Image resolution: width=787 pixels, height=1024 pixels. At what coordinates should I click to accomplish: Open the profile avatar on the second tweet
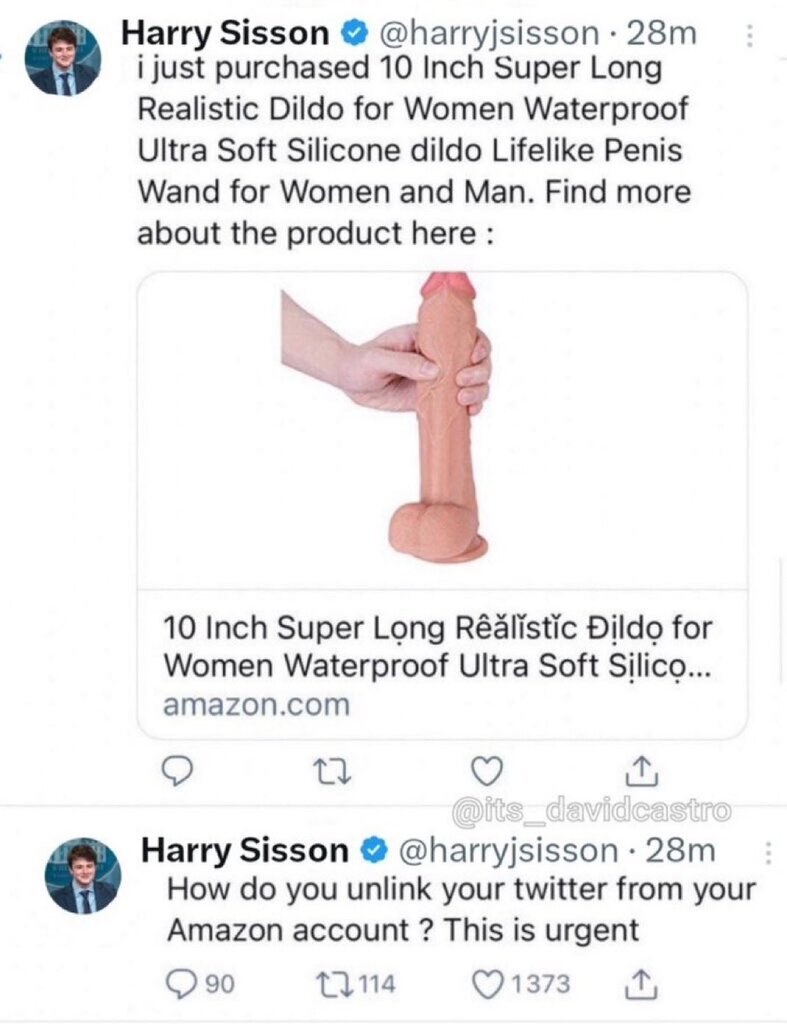pyautogui.click(x=83, y=876)
